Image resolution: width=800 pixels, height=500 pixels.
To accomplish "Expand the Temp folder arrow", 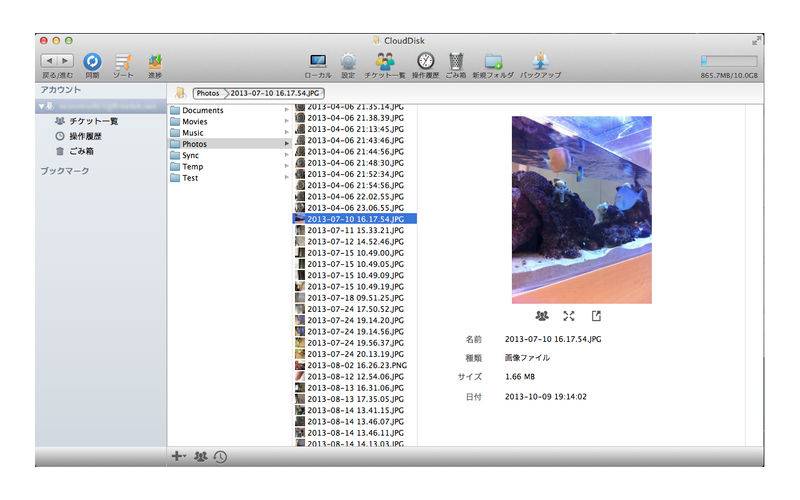I will [286, 166].
